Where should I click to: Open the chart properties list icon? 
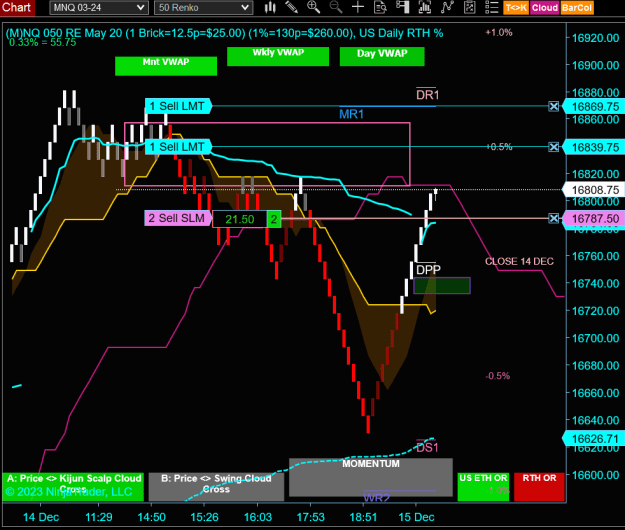point(492,7)
